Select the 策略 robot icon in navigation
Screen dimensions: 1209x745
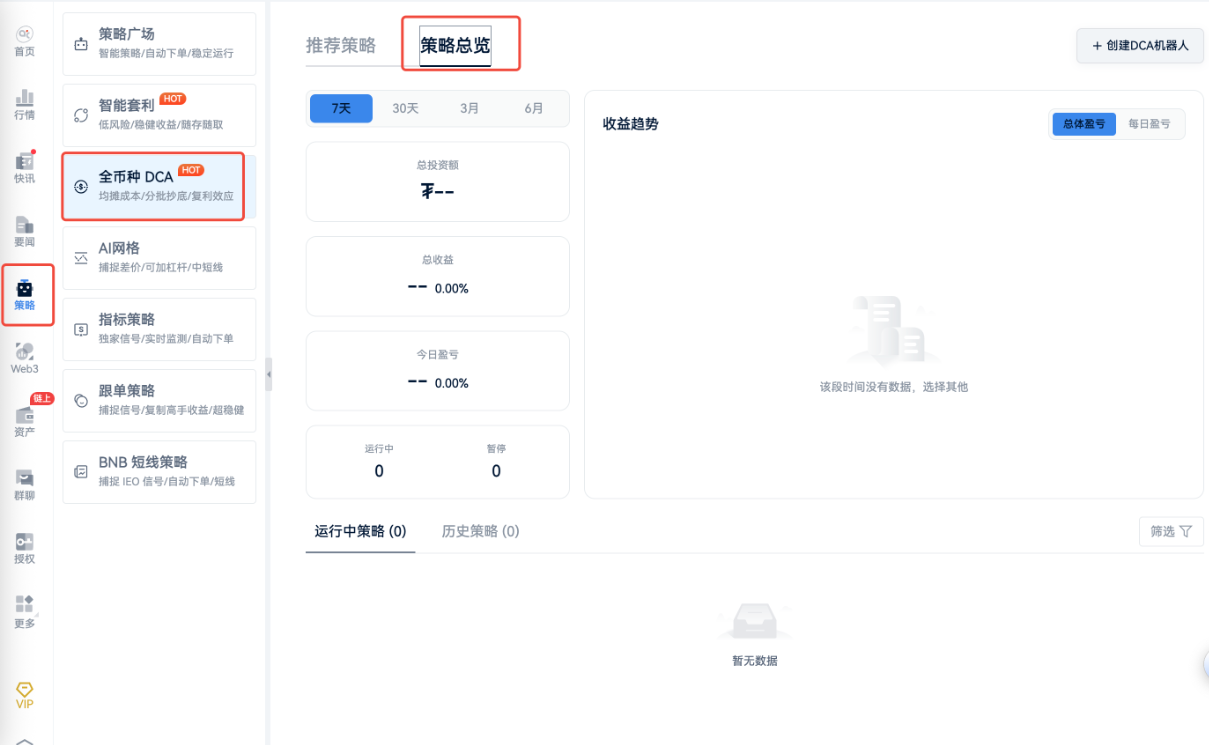coord(25,288)
